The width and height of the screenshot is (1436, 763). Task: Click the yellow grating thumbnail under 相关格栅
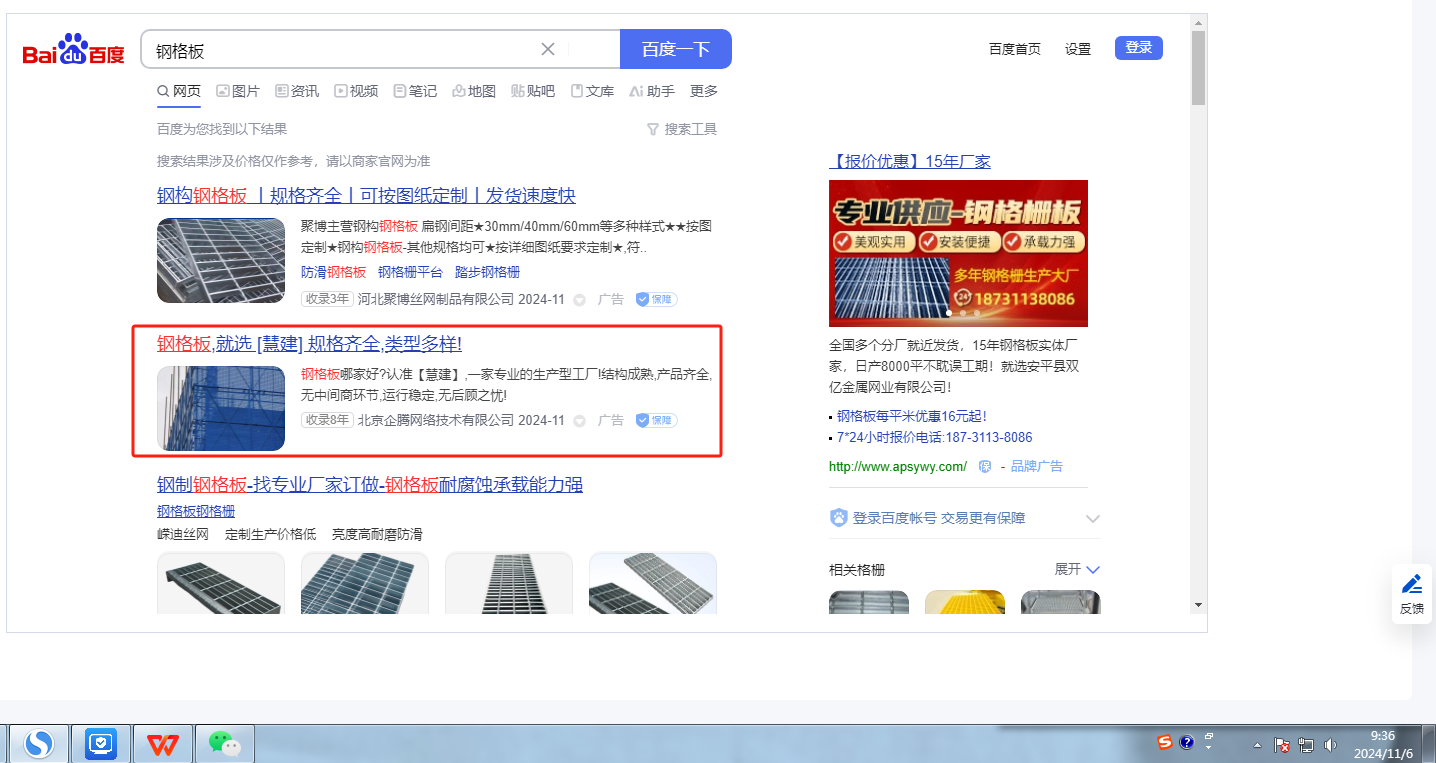pyautogui.click(x=965, y=602)
